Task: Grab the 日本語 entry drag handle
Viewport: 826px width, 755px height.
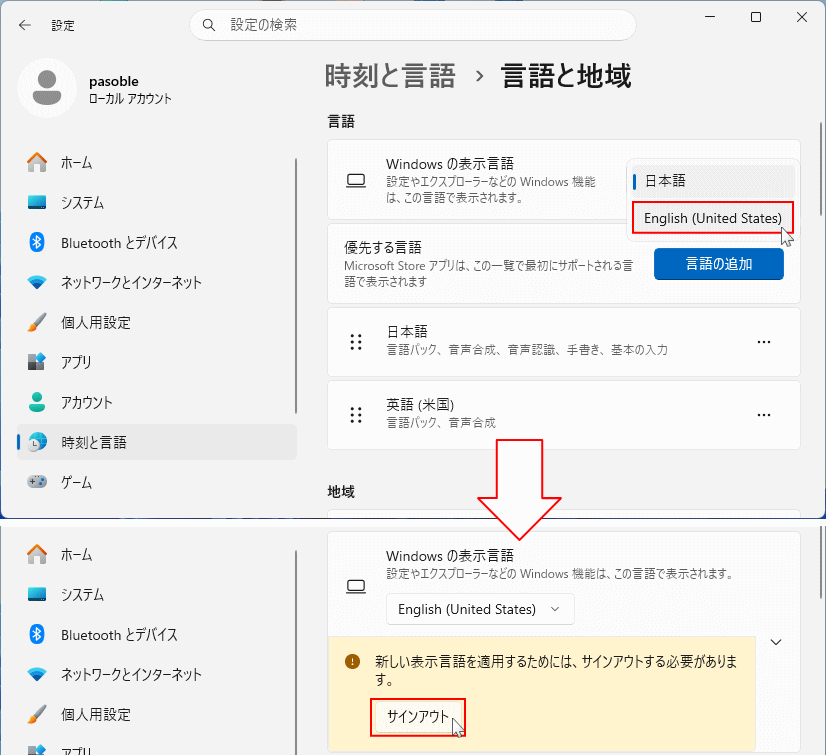Action: [356, 343]
